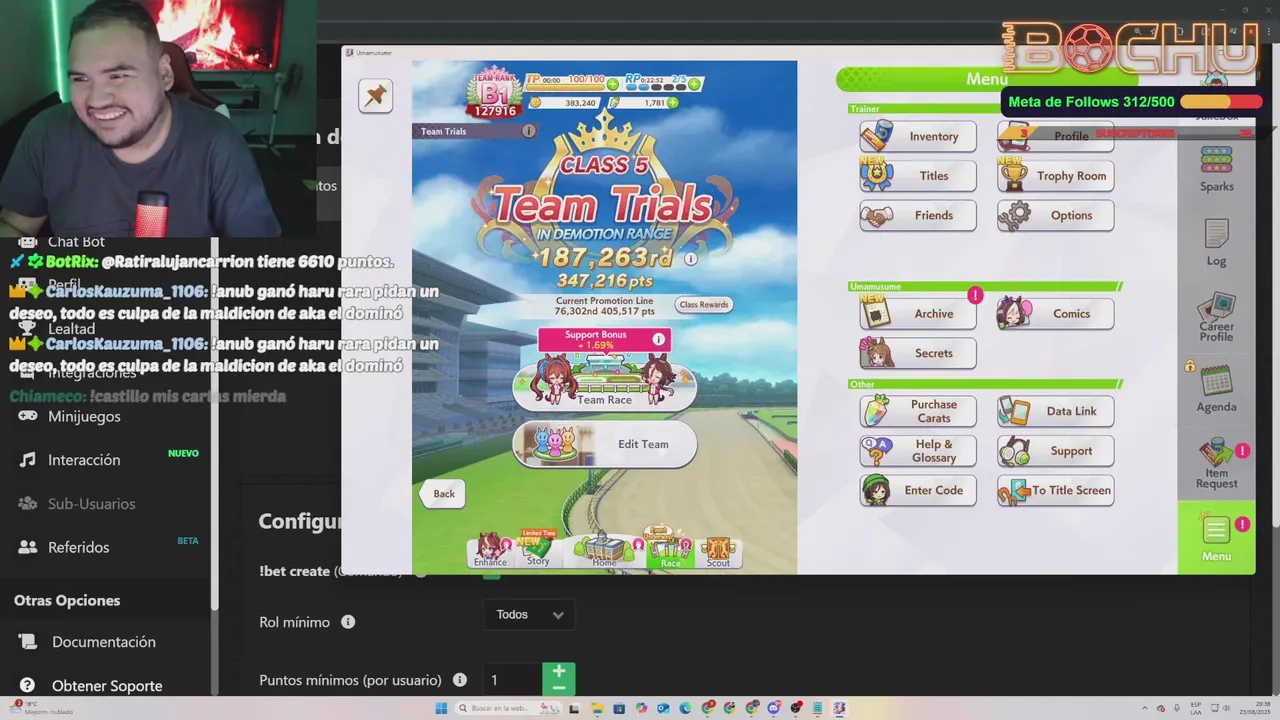Open the Windows Start menu
The width and height of the screenshot is (1280, 720).
coord(441,708)
